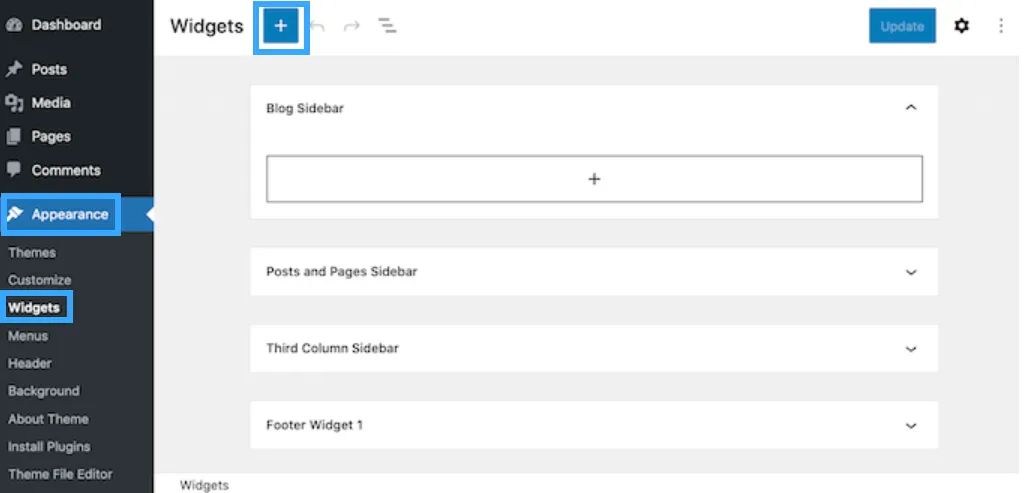Click Third Column Sidebar title
The height and width of the screenshot is (493, 1034).
[332, 348]
